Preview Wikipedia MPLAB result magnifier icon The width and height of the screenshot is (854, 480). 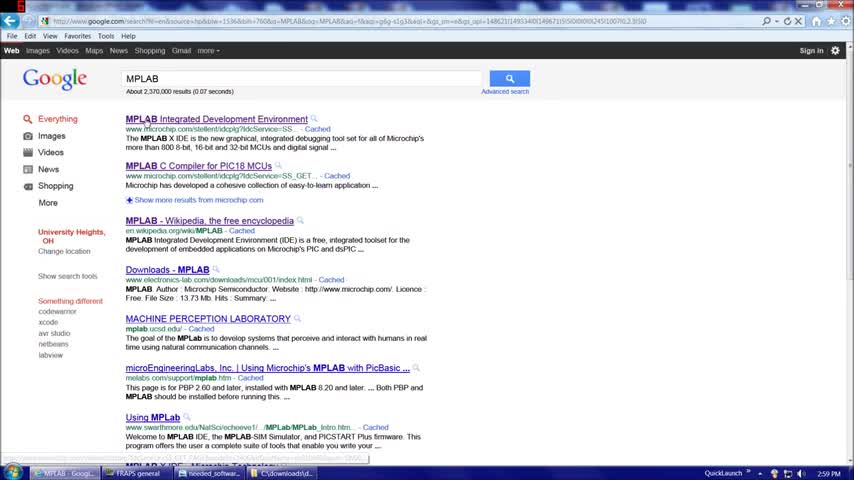[300, 220]
